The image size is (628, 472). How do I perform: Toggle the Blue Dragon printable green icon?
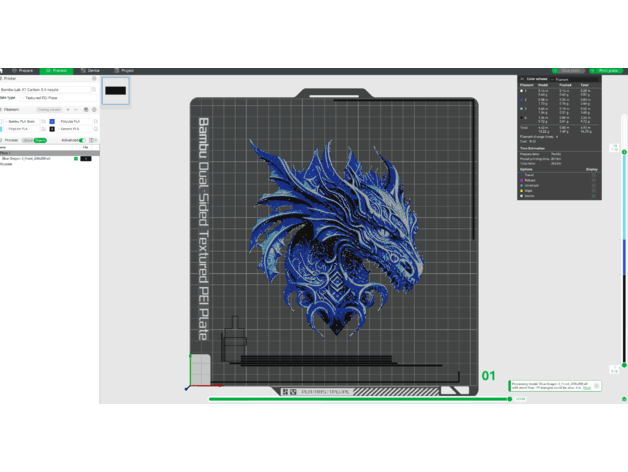(76, 159)
